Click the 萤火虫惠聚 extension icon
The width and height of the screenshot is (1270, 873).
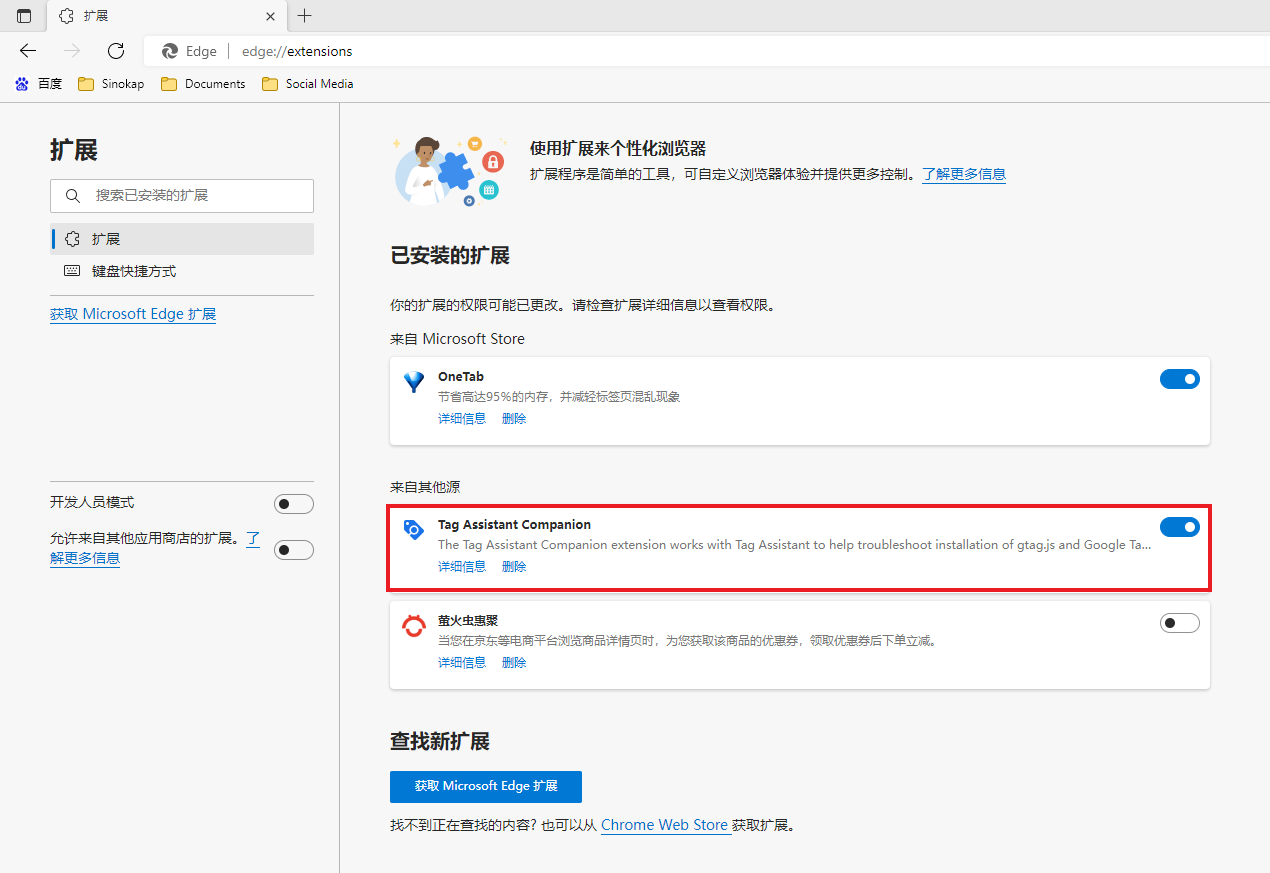(413, 626)
